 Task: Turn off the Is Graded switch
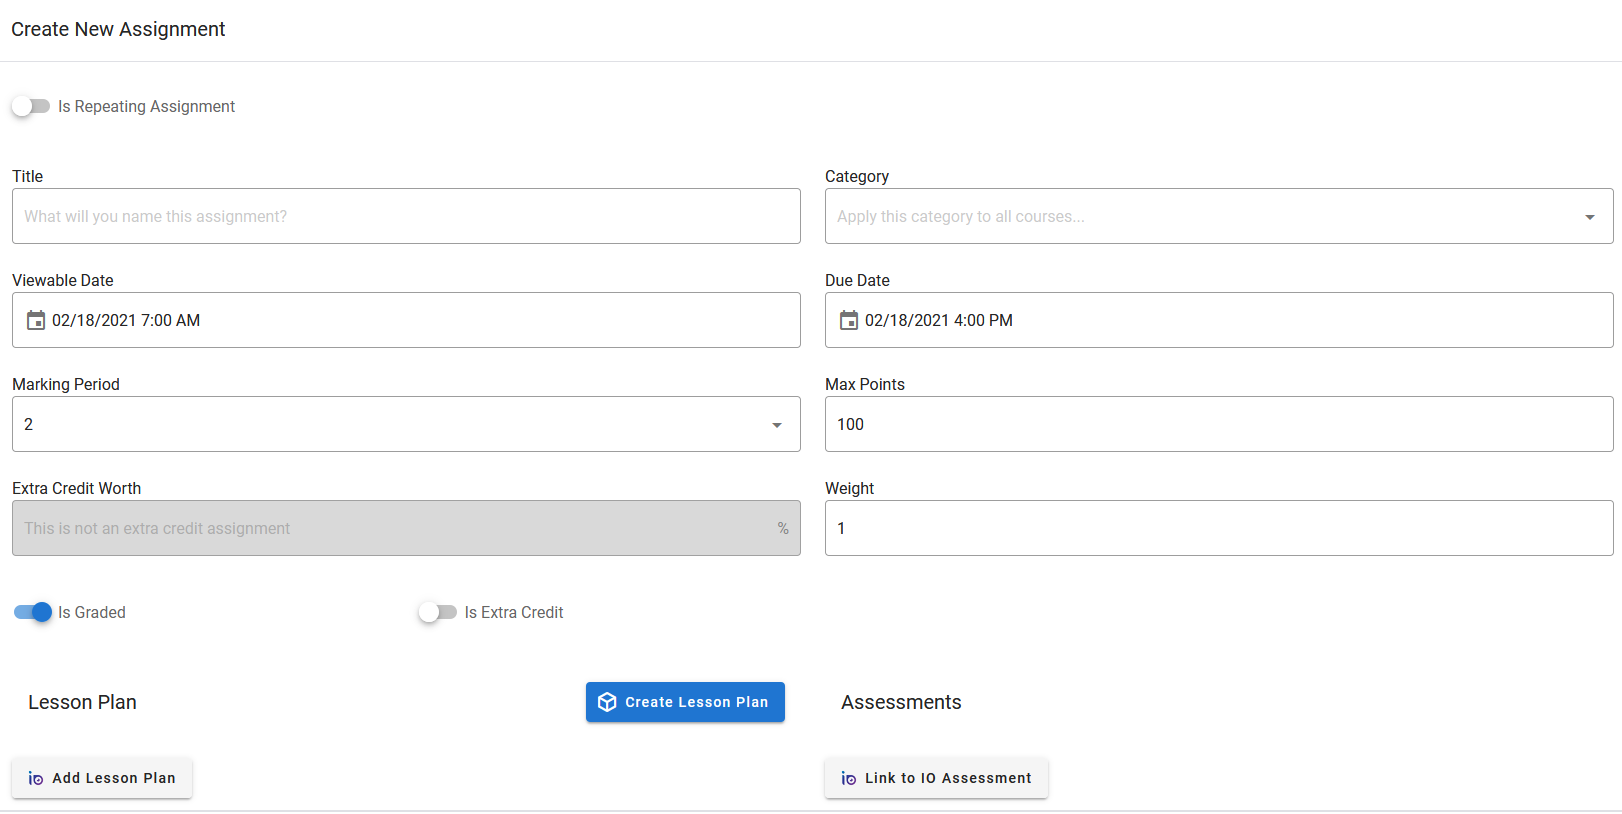click(32, 612)
